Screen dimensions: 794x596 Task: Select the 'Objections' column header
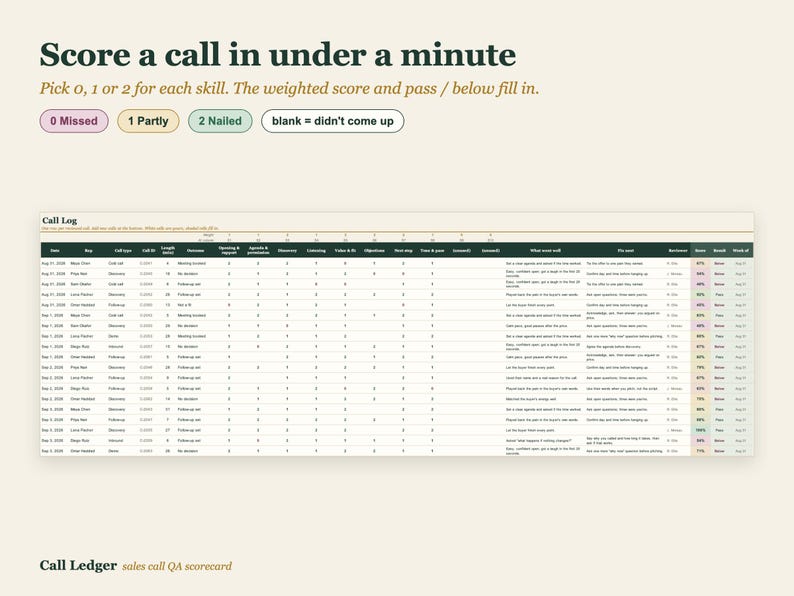[374, 250]
